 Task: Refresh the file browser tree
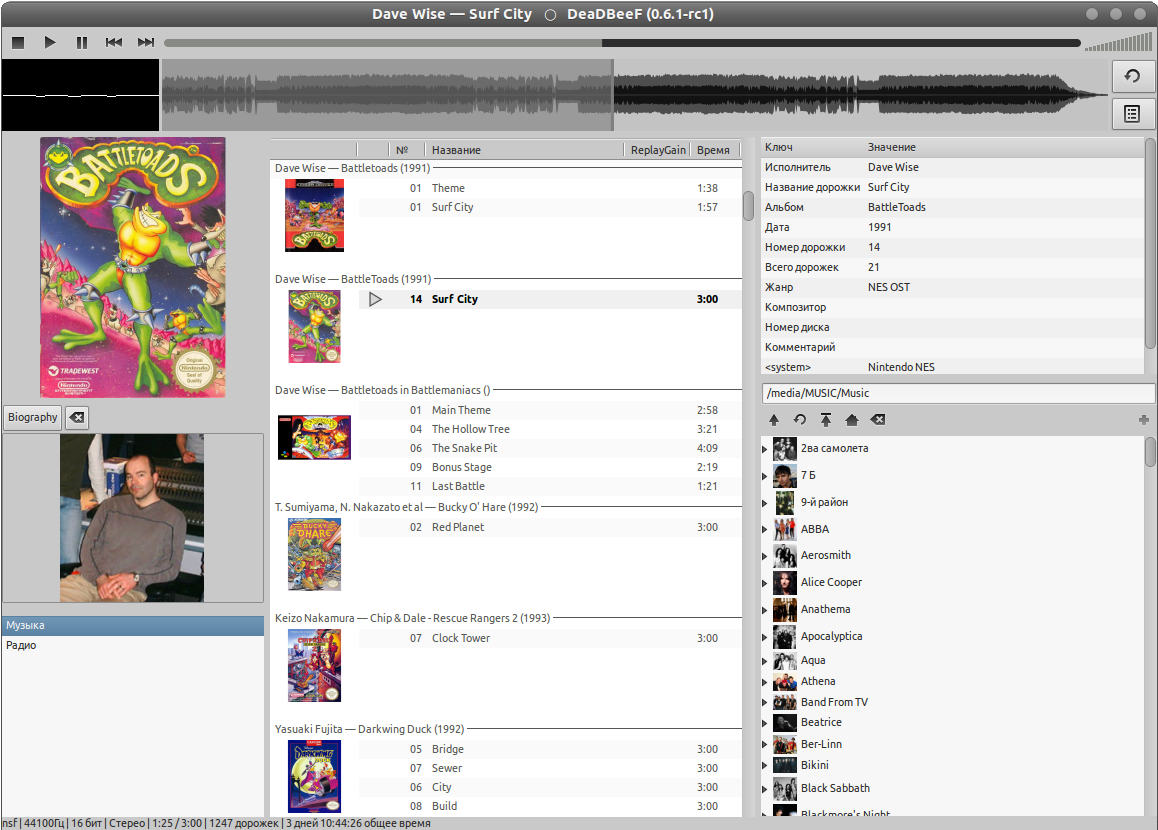[x=798, y=420]
